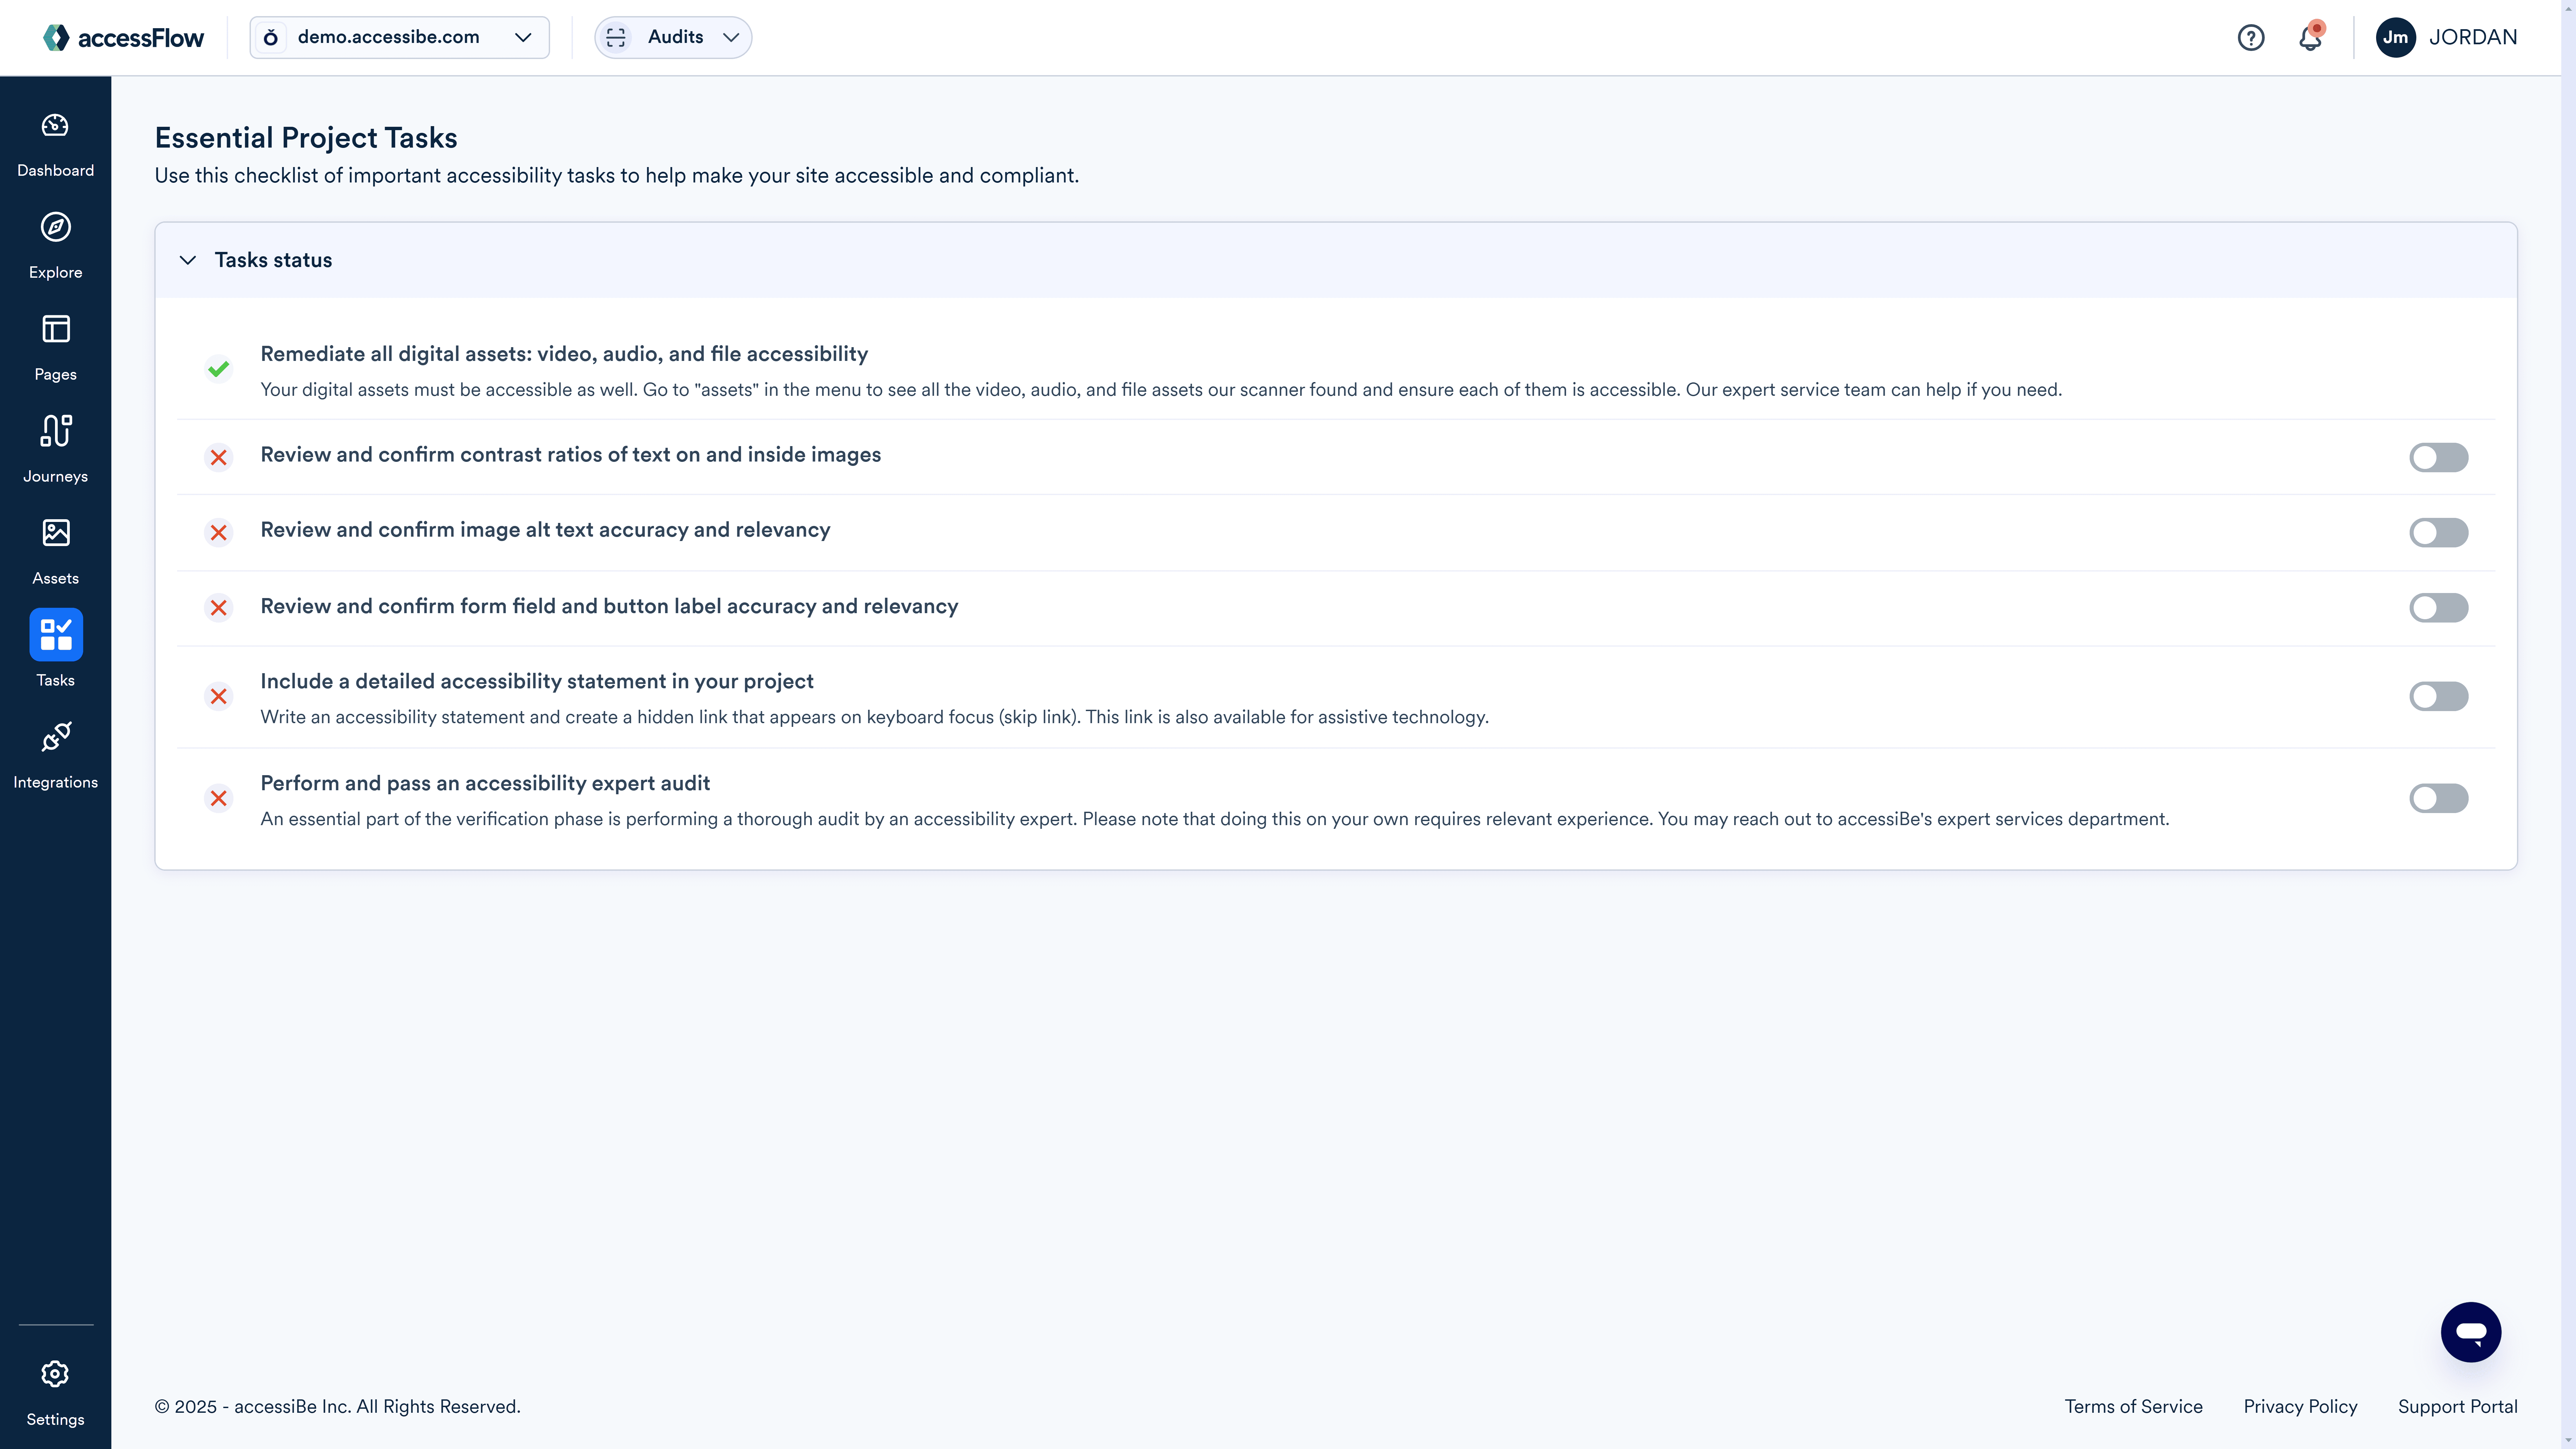Open the Privacy Policy link
This screenshot has width=2576, height=1449.
tap(2300, 1407)
